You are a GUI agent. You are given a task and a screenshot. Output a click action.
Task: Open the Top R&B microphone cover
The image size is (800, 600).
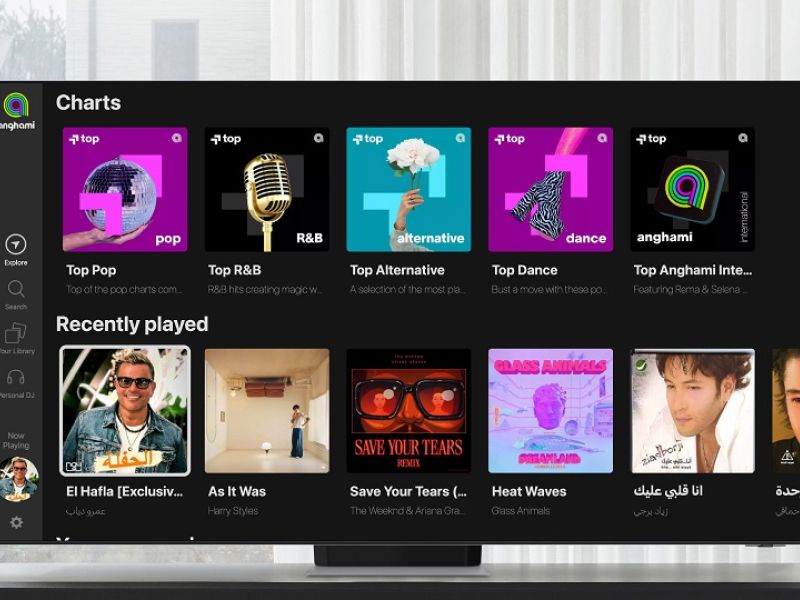pos(267,190)
